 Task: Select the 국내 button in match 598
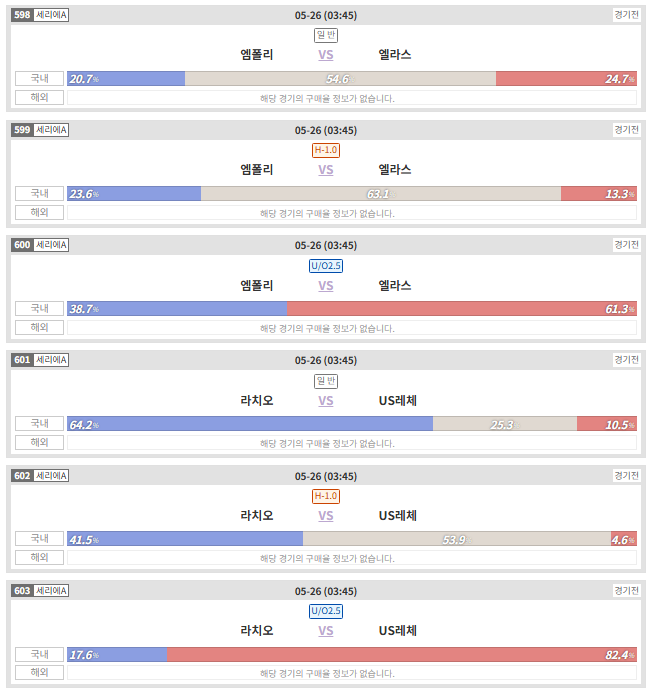(39, 78)
